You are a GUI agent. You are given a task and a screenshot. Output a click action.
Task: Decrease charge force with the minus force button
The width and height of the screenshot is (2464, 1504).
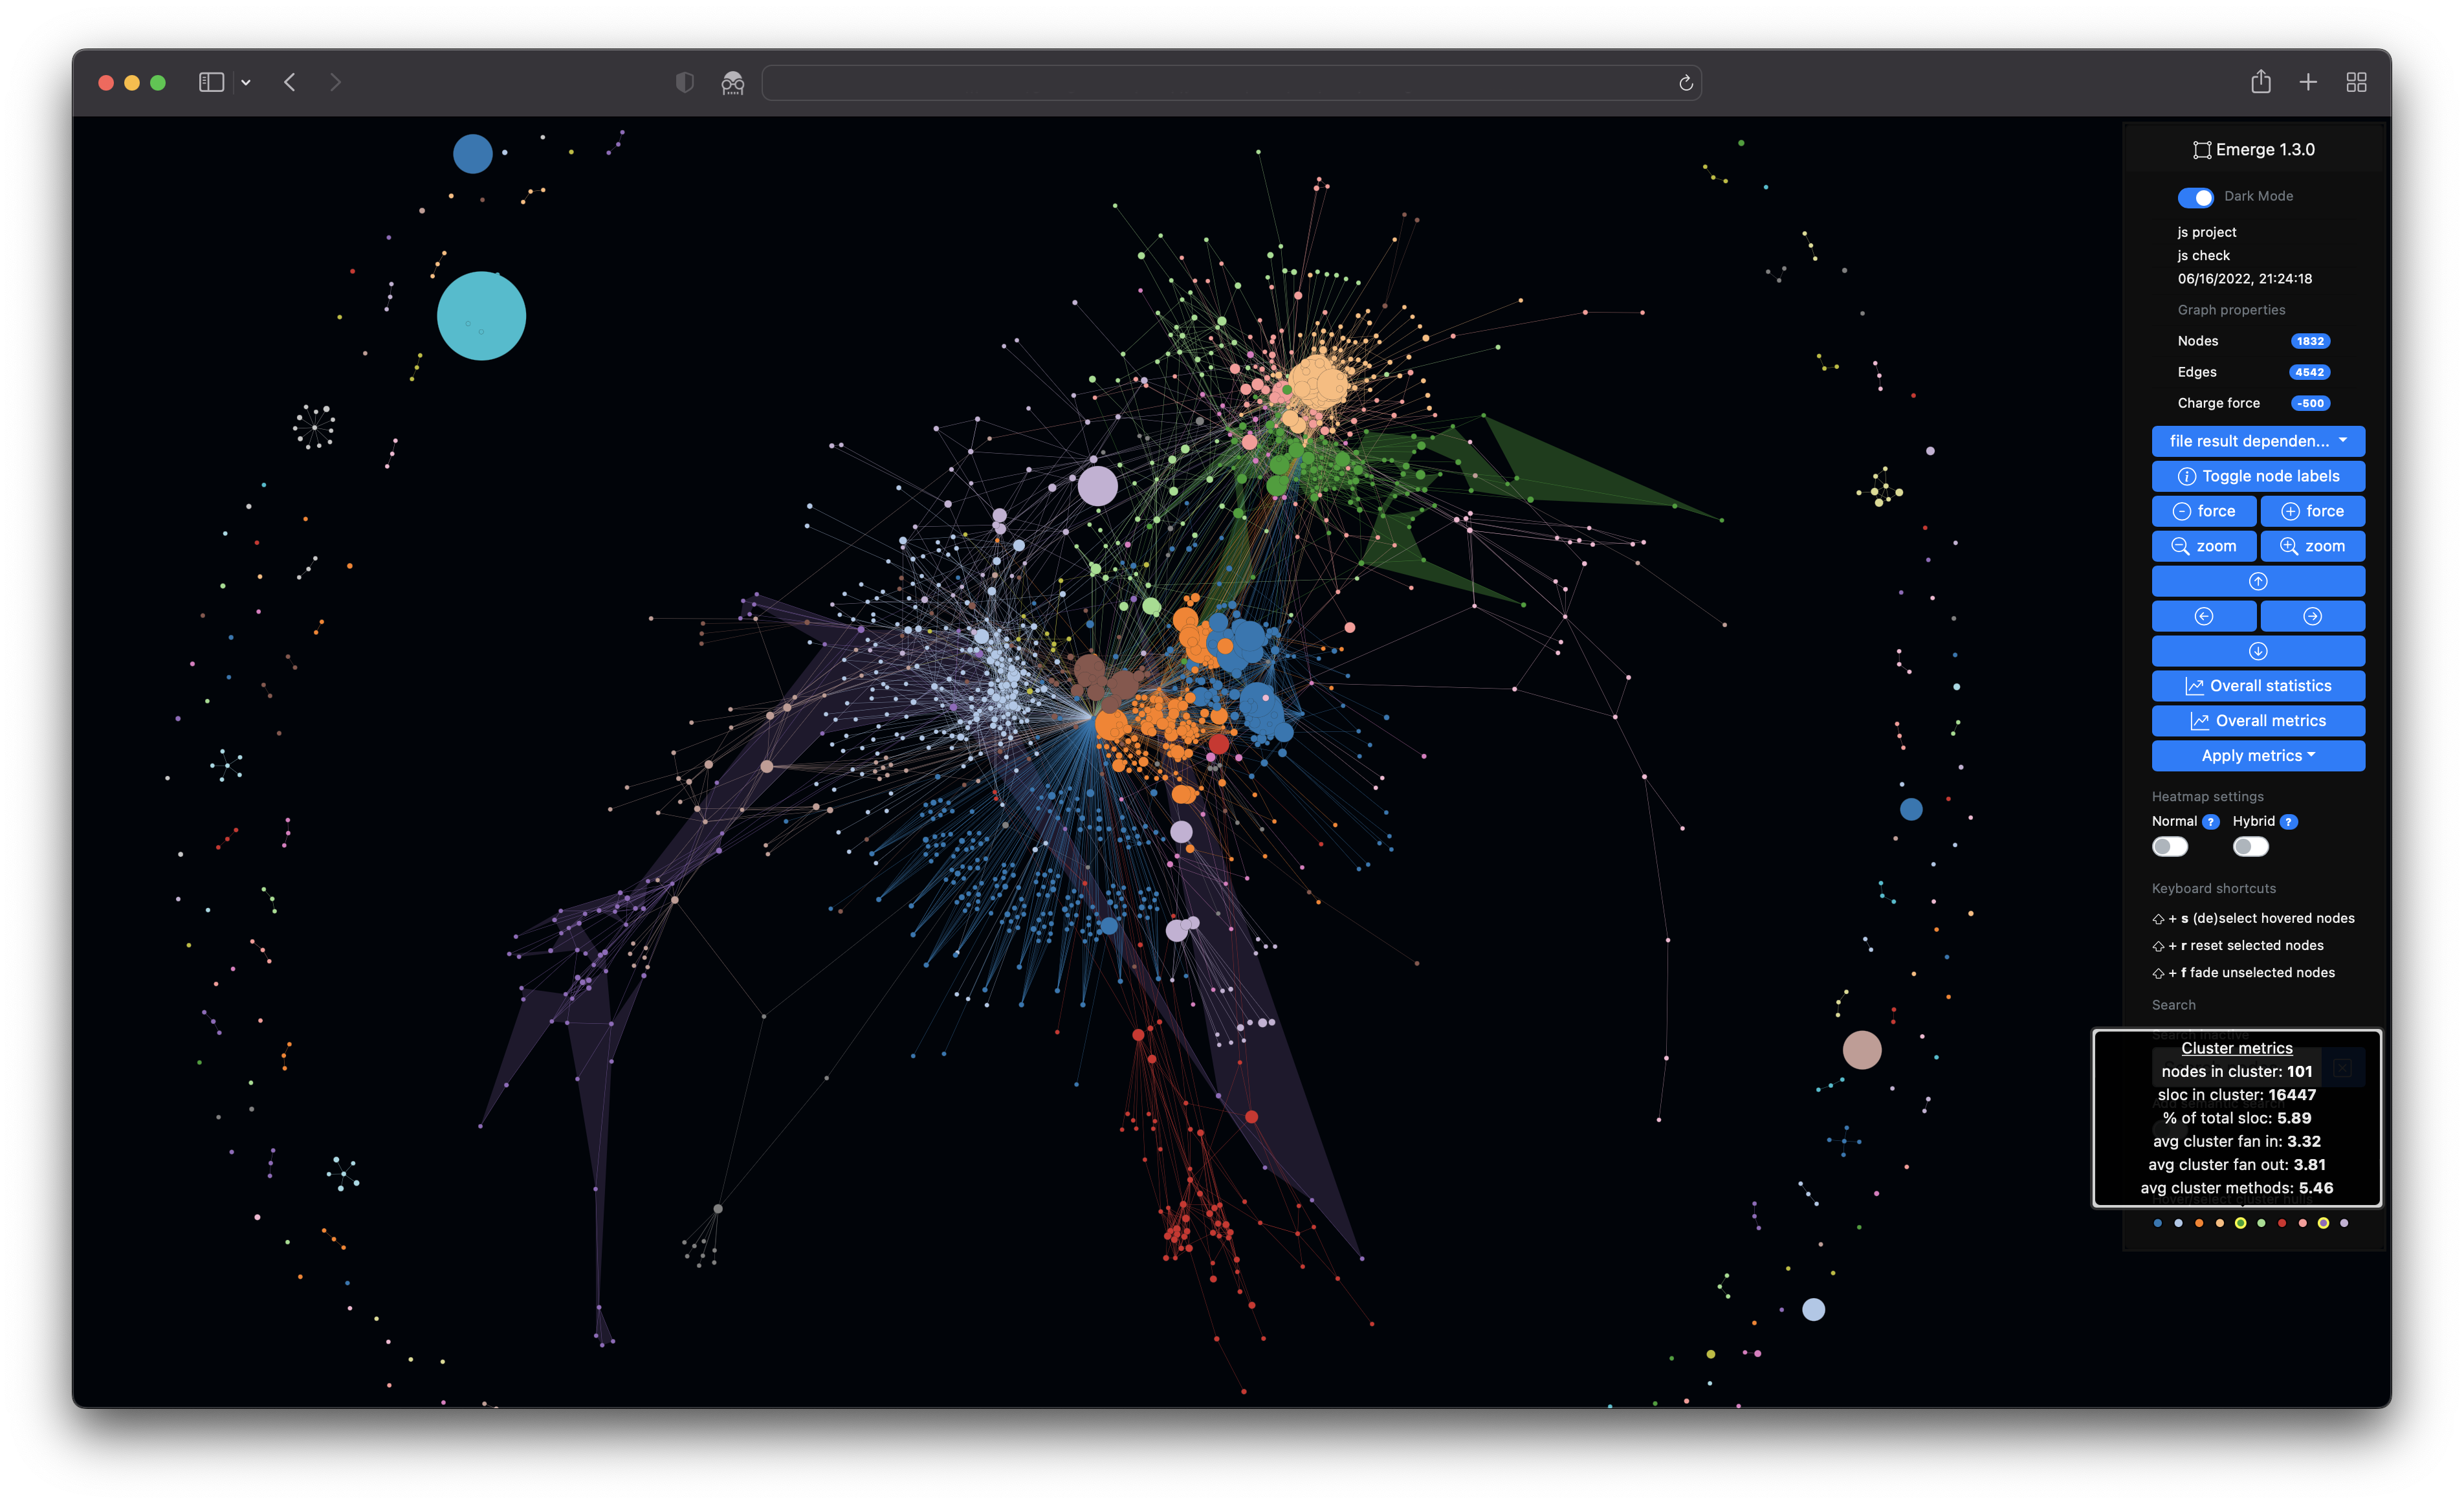click(2203, 511)
